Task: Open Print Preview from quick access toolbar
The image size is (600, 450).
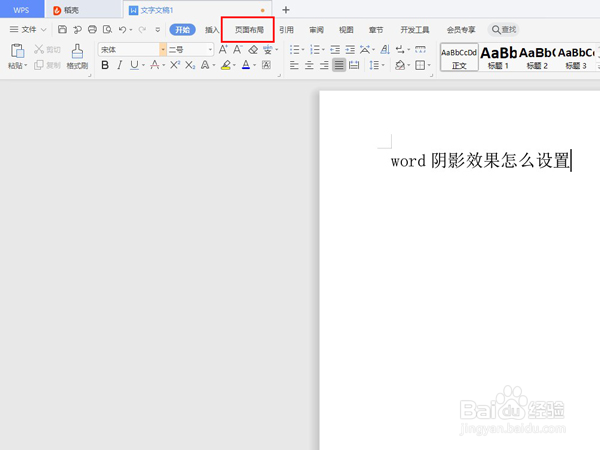Action: click(108, 29)
